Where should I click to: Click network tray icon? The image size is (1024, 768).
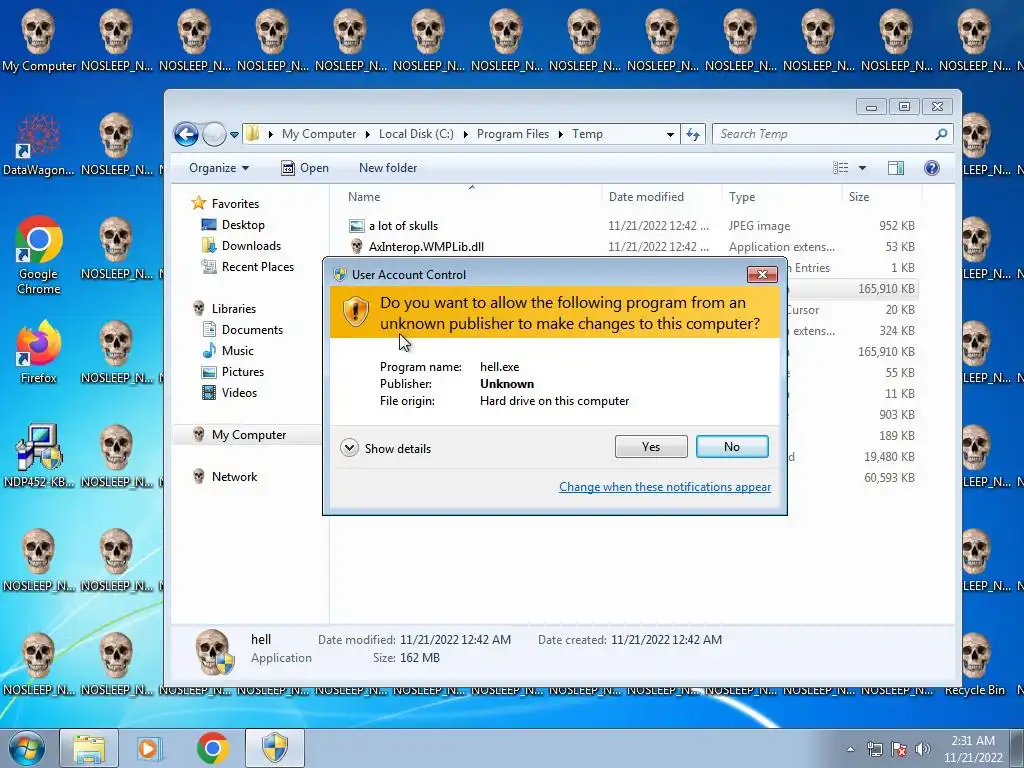click(x=874, y=749)
